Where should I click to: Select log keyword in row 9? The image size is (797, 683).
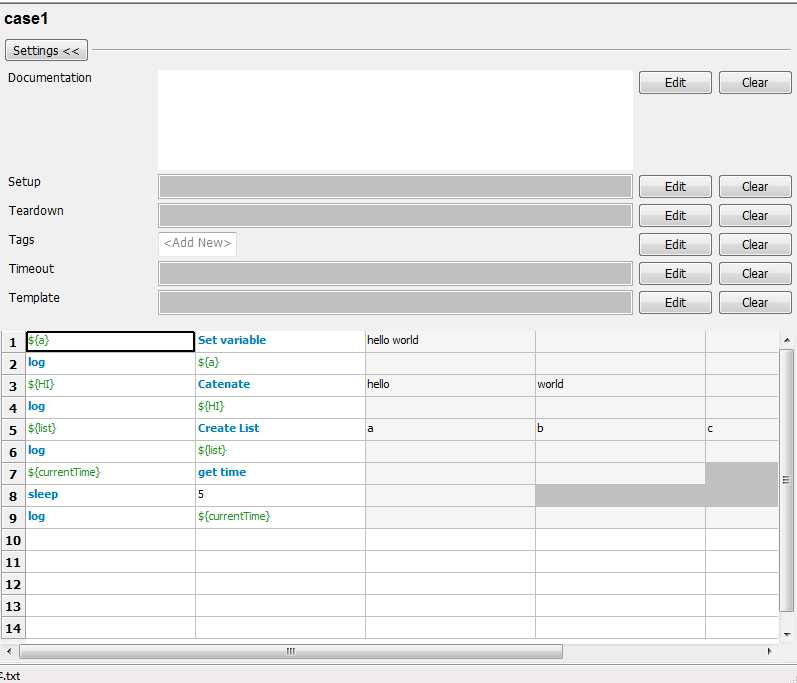[x=110, y=517]
